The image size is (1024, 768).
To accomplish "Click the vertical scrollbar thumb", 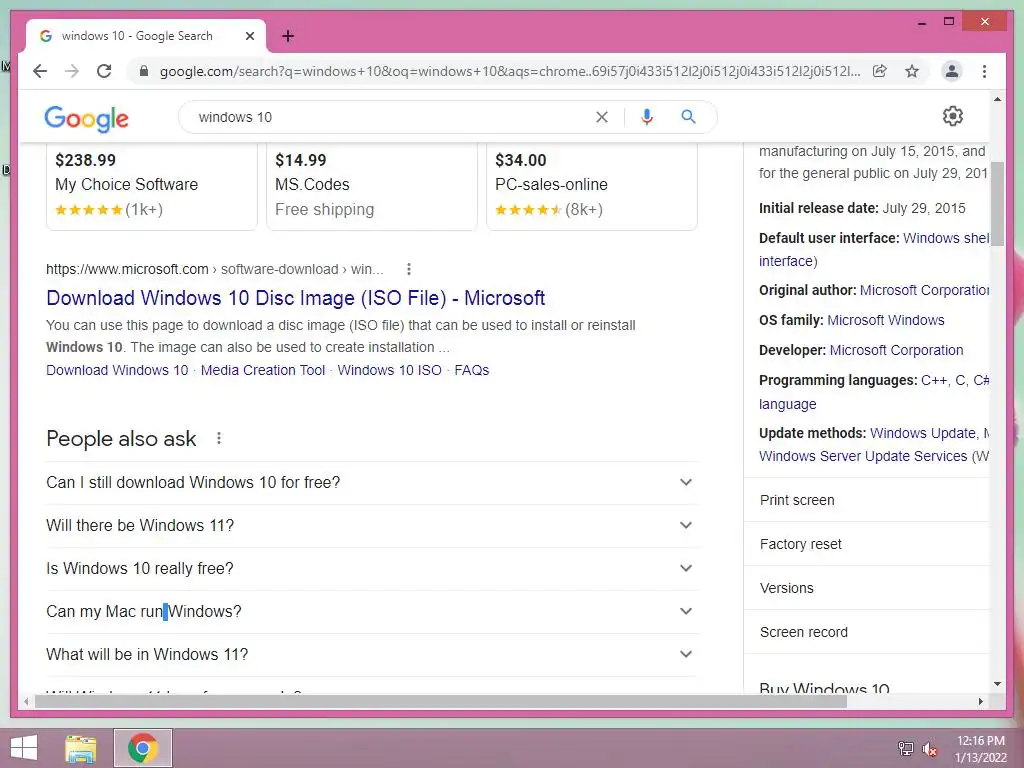I will [x=997, y=203].
